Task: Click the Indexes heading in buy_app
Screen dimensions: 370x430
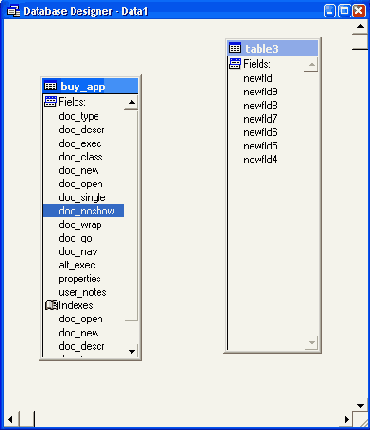Action: (76, 305)
